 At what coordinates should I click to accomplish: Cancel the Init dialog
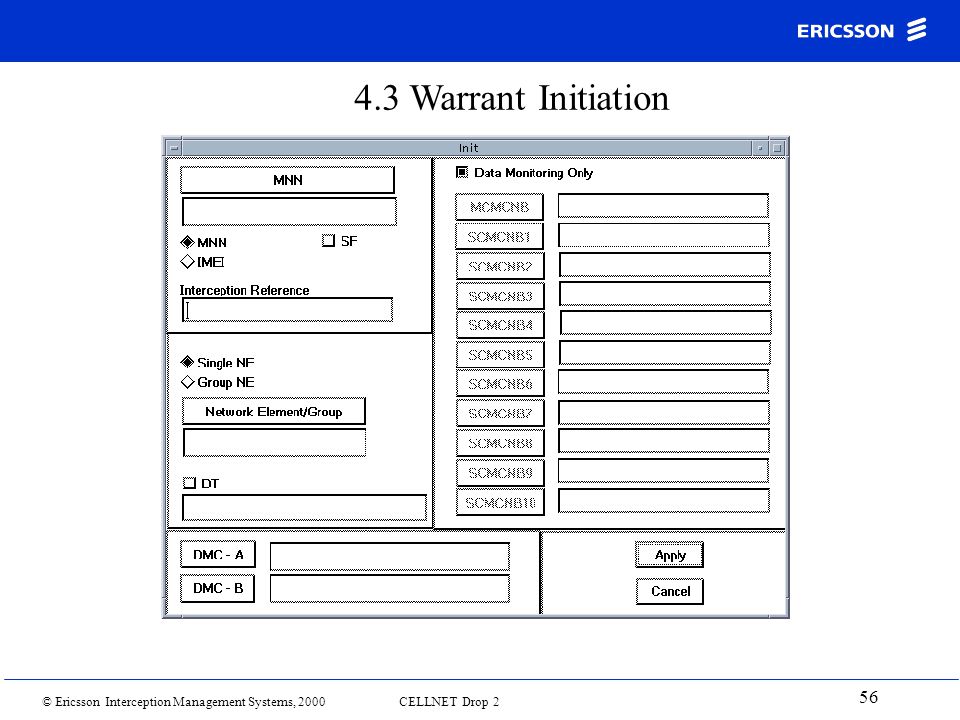pyautogui.click(x=670, y=591)
